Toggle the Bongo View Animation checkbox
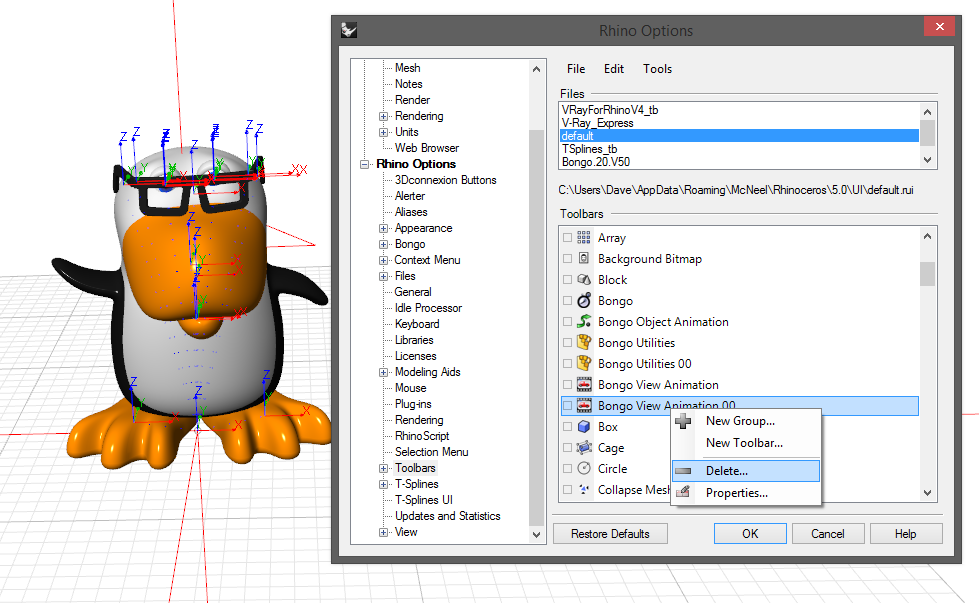This screenshot has height=603, width=979. tap(567, 385)
